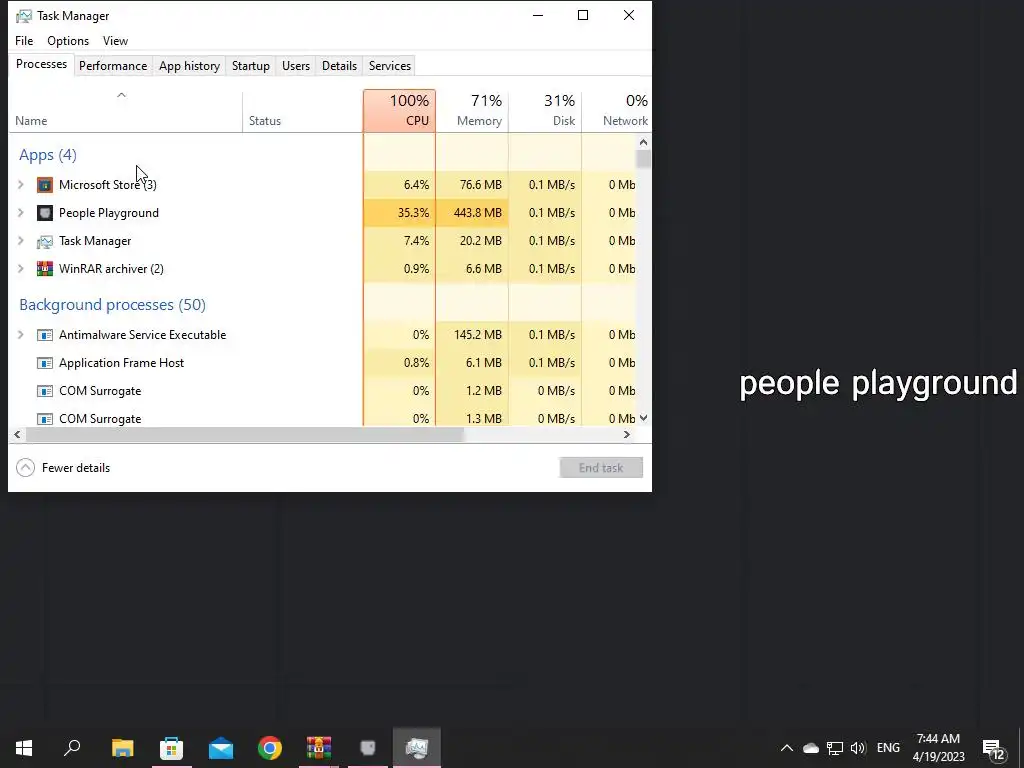Sort by the Name column header
The height and width of the screenshot is (768, 1024).
point(125,110)
